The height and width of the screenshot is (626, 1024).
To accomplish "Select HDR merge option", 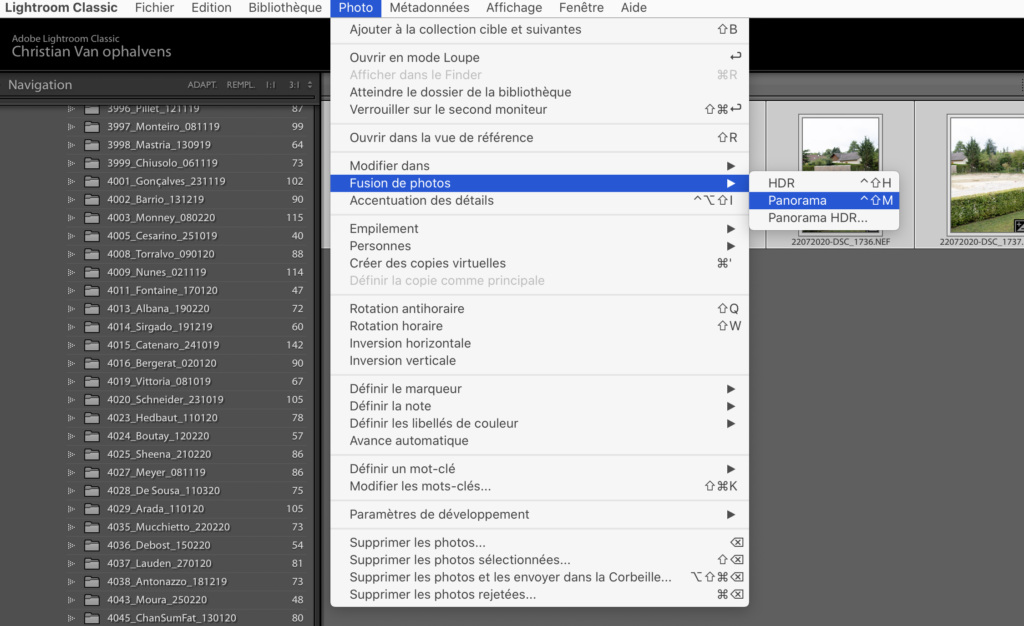I will tap(824, 183).
